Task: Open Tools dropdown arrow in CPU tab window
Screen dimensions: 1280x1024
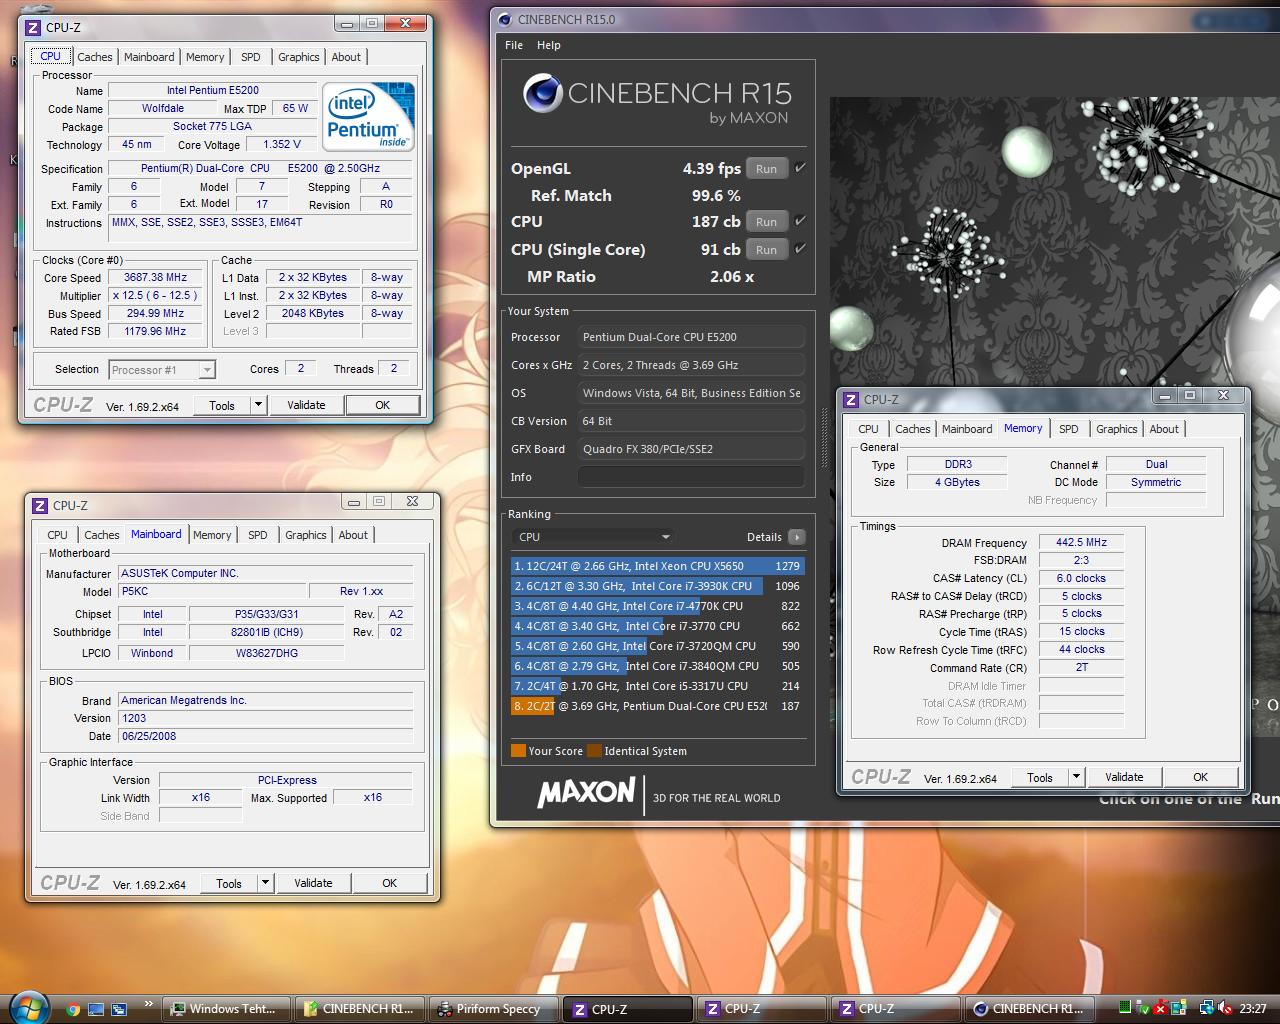Action: click(x=258, y=405)
